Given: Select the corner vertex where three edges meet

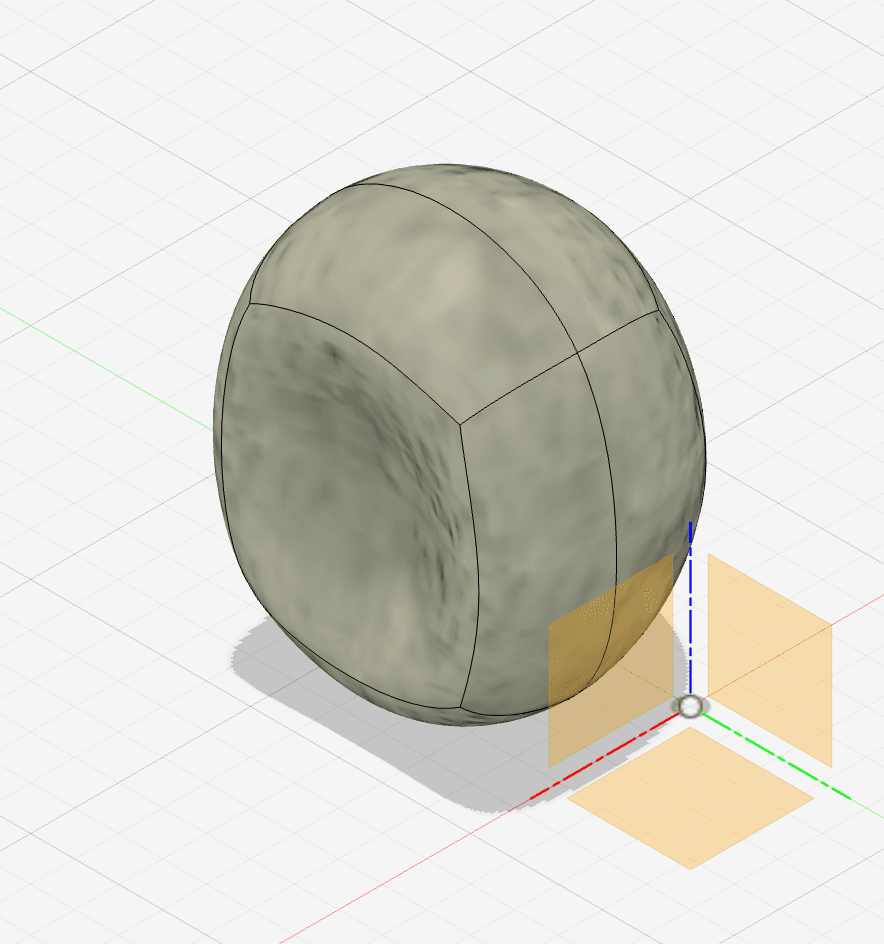Looking at the screenshot, I should pyautogui.click(x=460, y=424).
